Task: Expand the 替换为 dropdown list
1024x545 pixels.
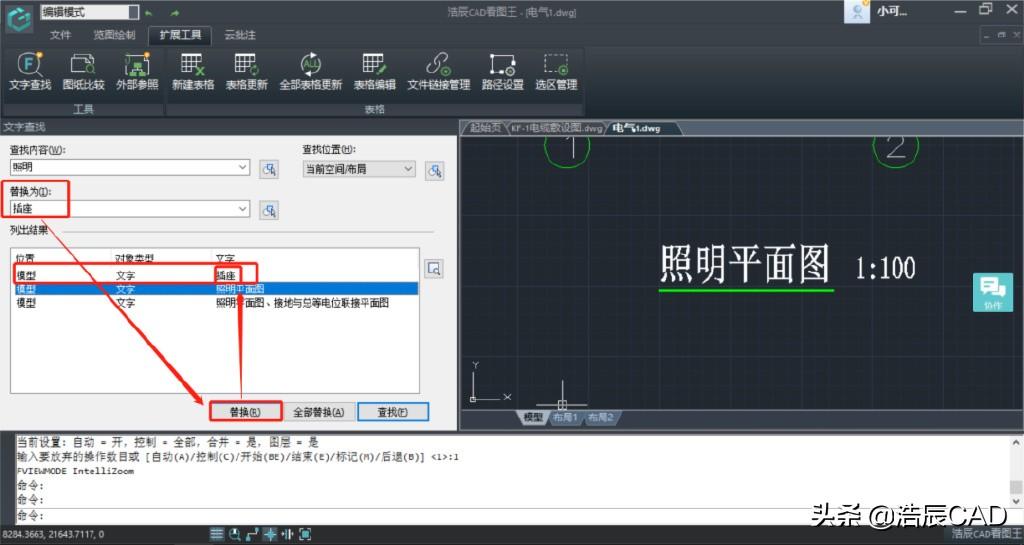Action: (242, 209)
